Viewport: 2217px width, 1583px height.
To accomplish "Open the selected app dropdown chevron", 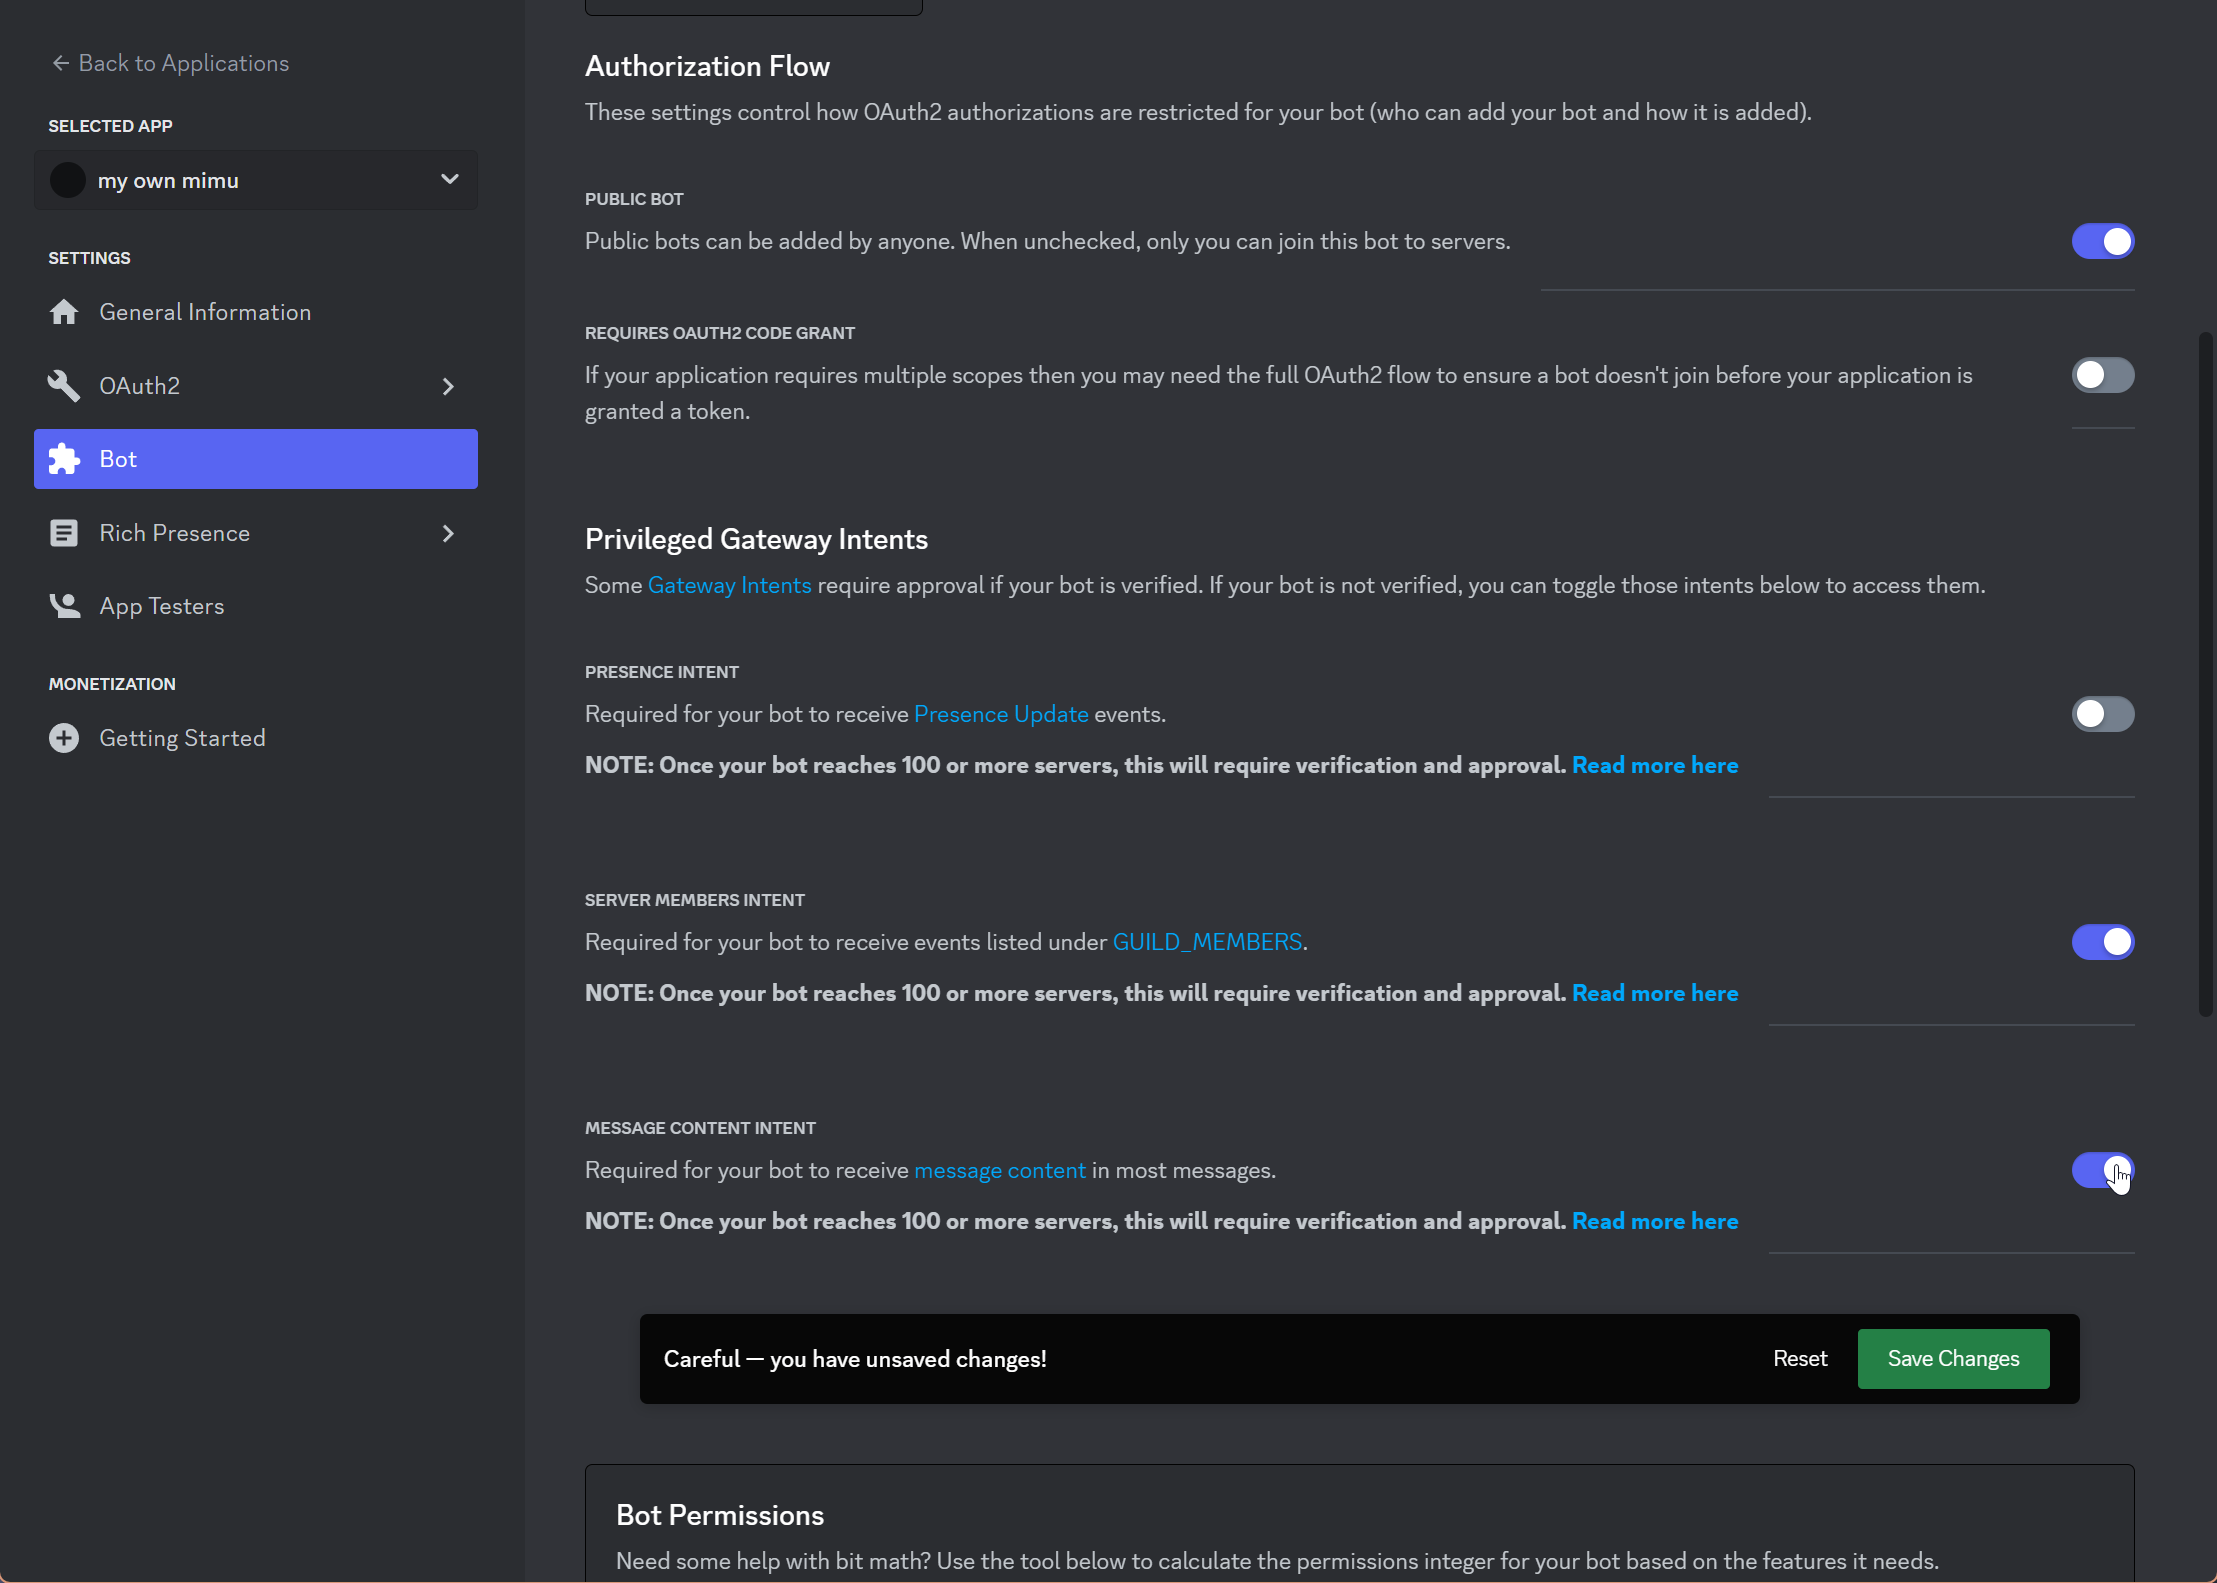I will point(449,180).
